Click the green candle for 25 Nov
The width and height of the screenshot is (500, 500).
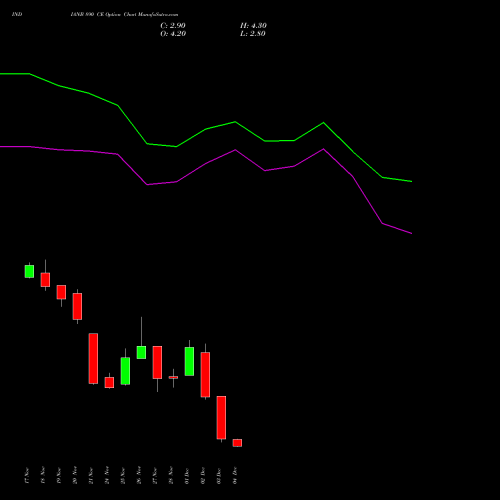pos(125,371)
